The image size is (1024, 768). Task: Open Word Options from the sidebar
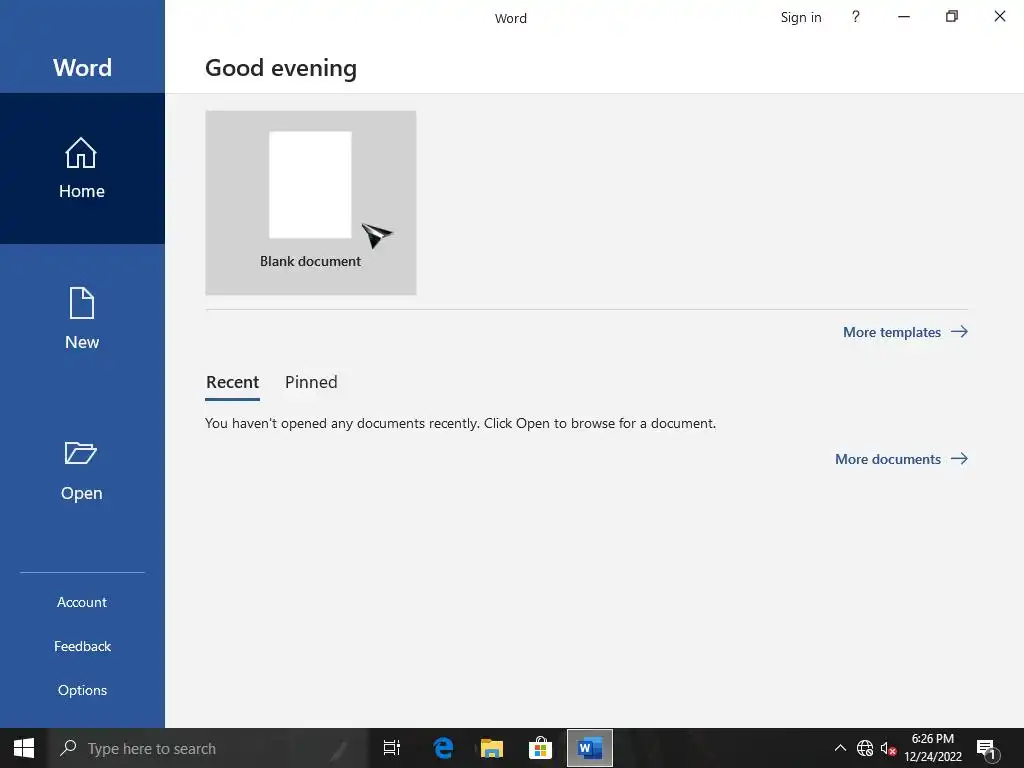tap(82, 690)
